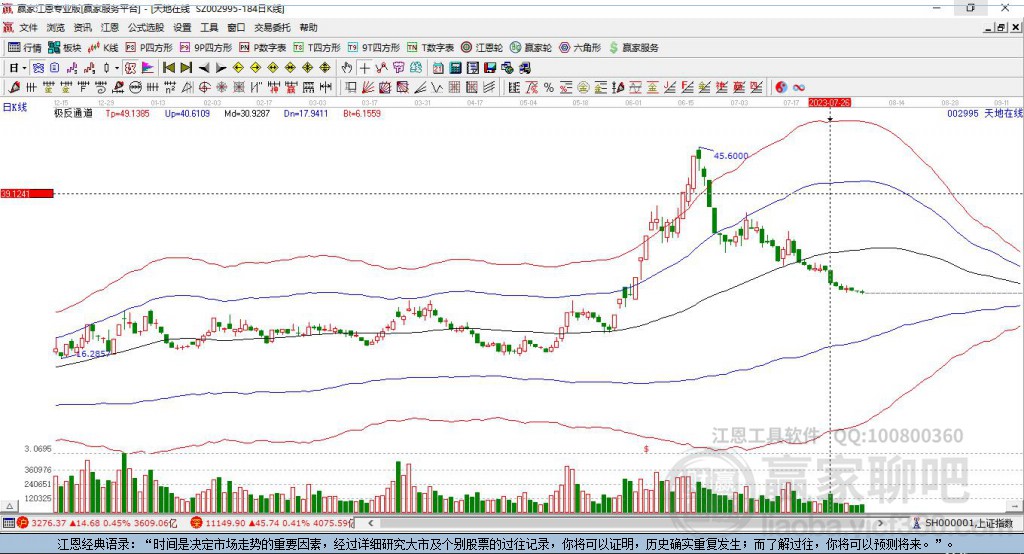Click the 2023-07-26 date marker

point(829,103)
